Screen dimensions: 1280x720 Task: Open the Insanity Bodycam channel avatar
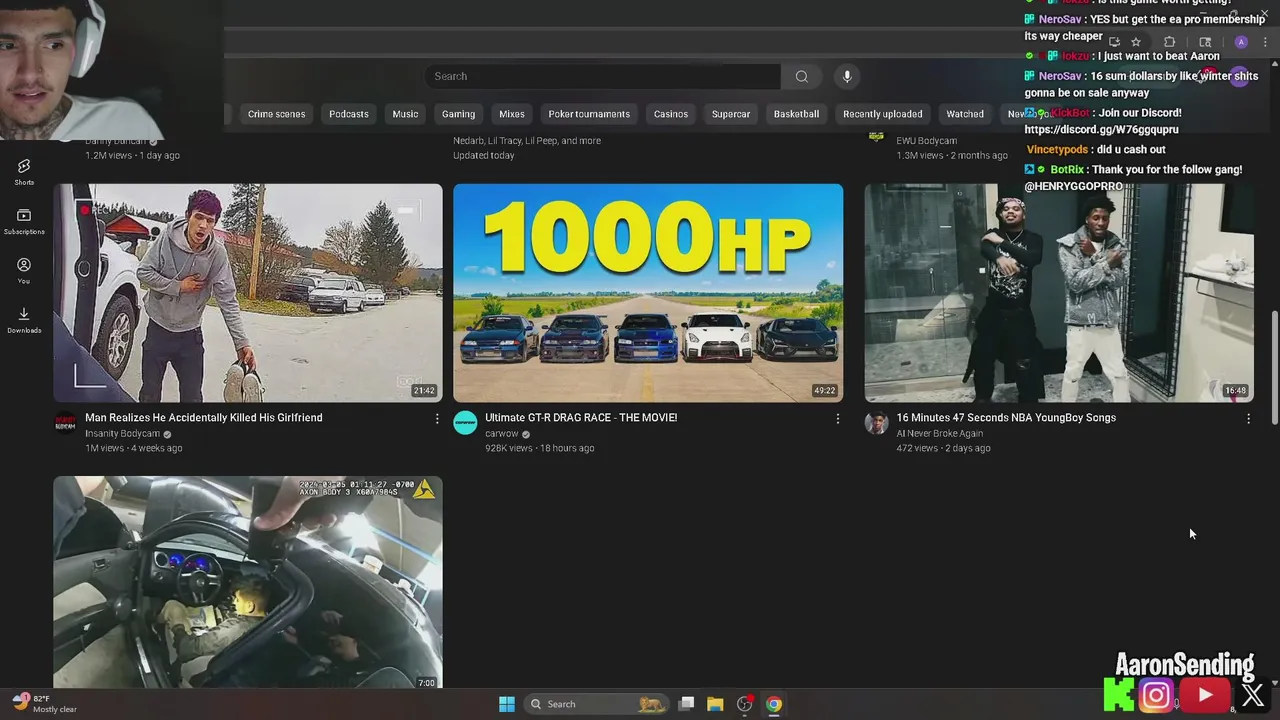coord(65,423)
